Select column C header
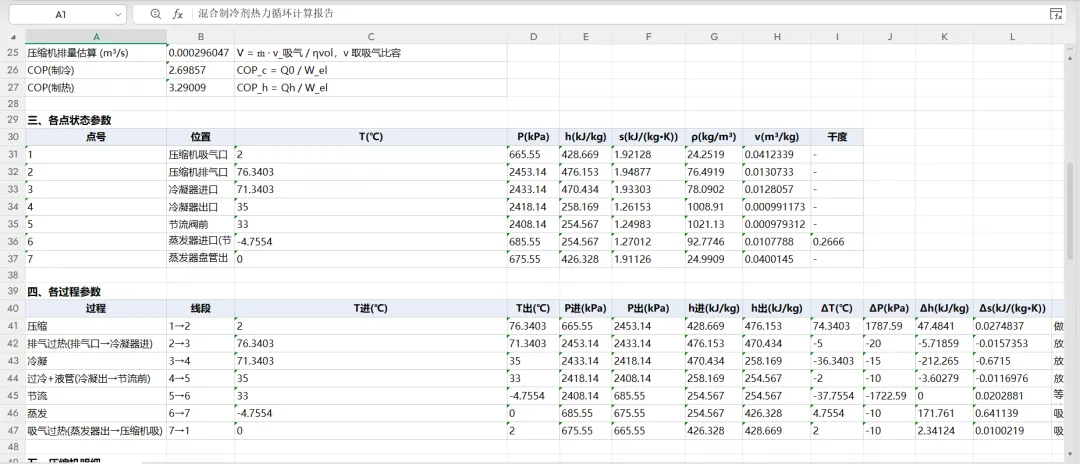The image size is (1080, 464). (371, 36)
